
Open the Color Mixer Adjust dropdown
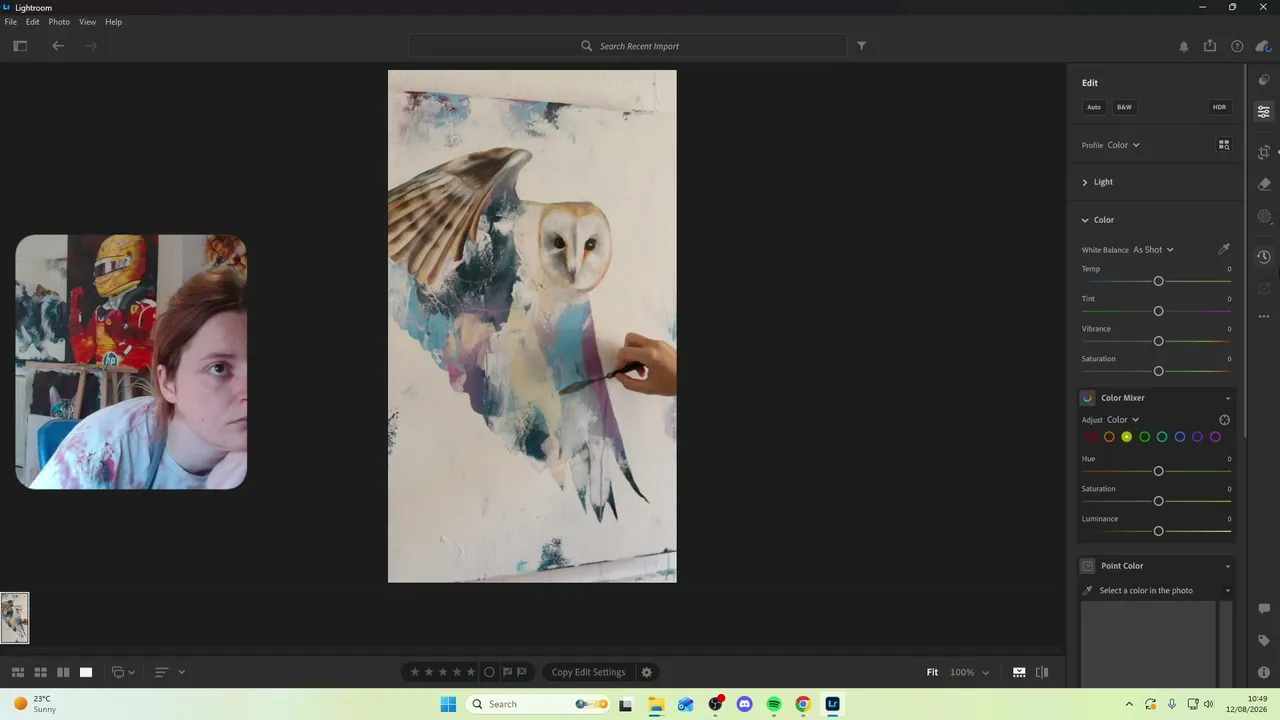pyautogui.click(x=1123, y=420)
